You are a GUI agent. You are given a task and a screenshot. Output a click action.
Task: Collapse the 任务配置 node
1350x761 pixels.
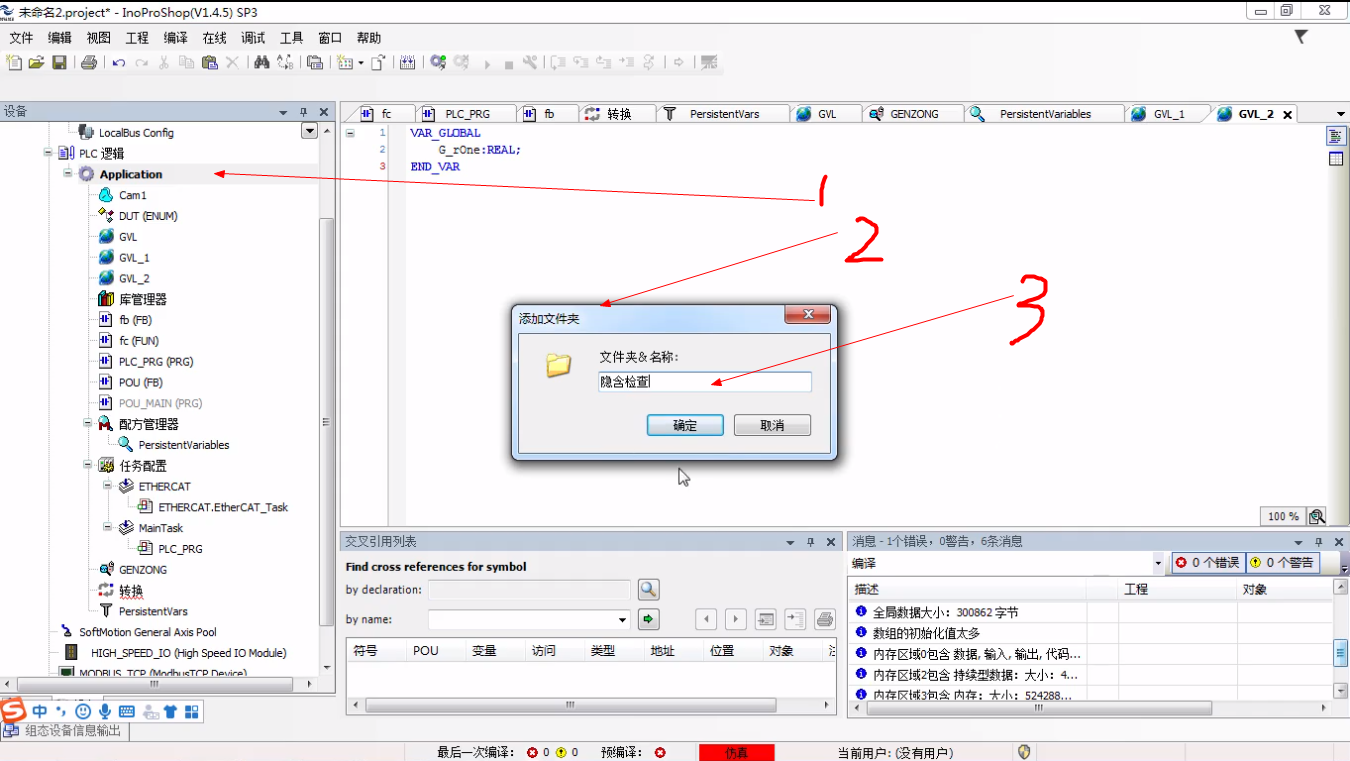(88, 465)
